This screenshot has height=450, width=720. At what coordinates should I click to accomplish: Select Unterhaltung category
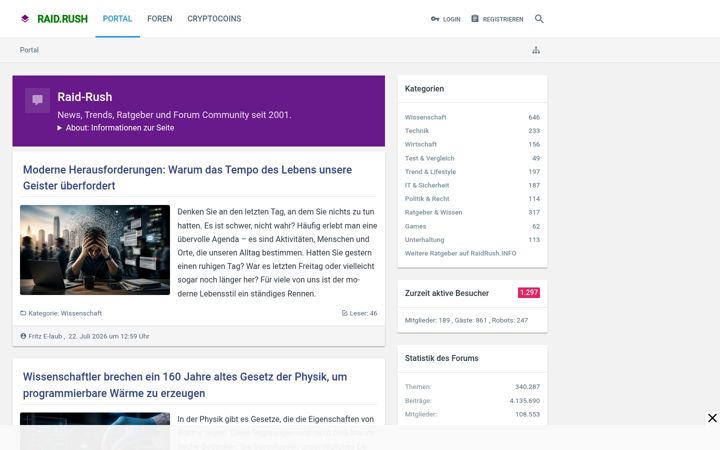(x=424, y=240)
